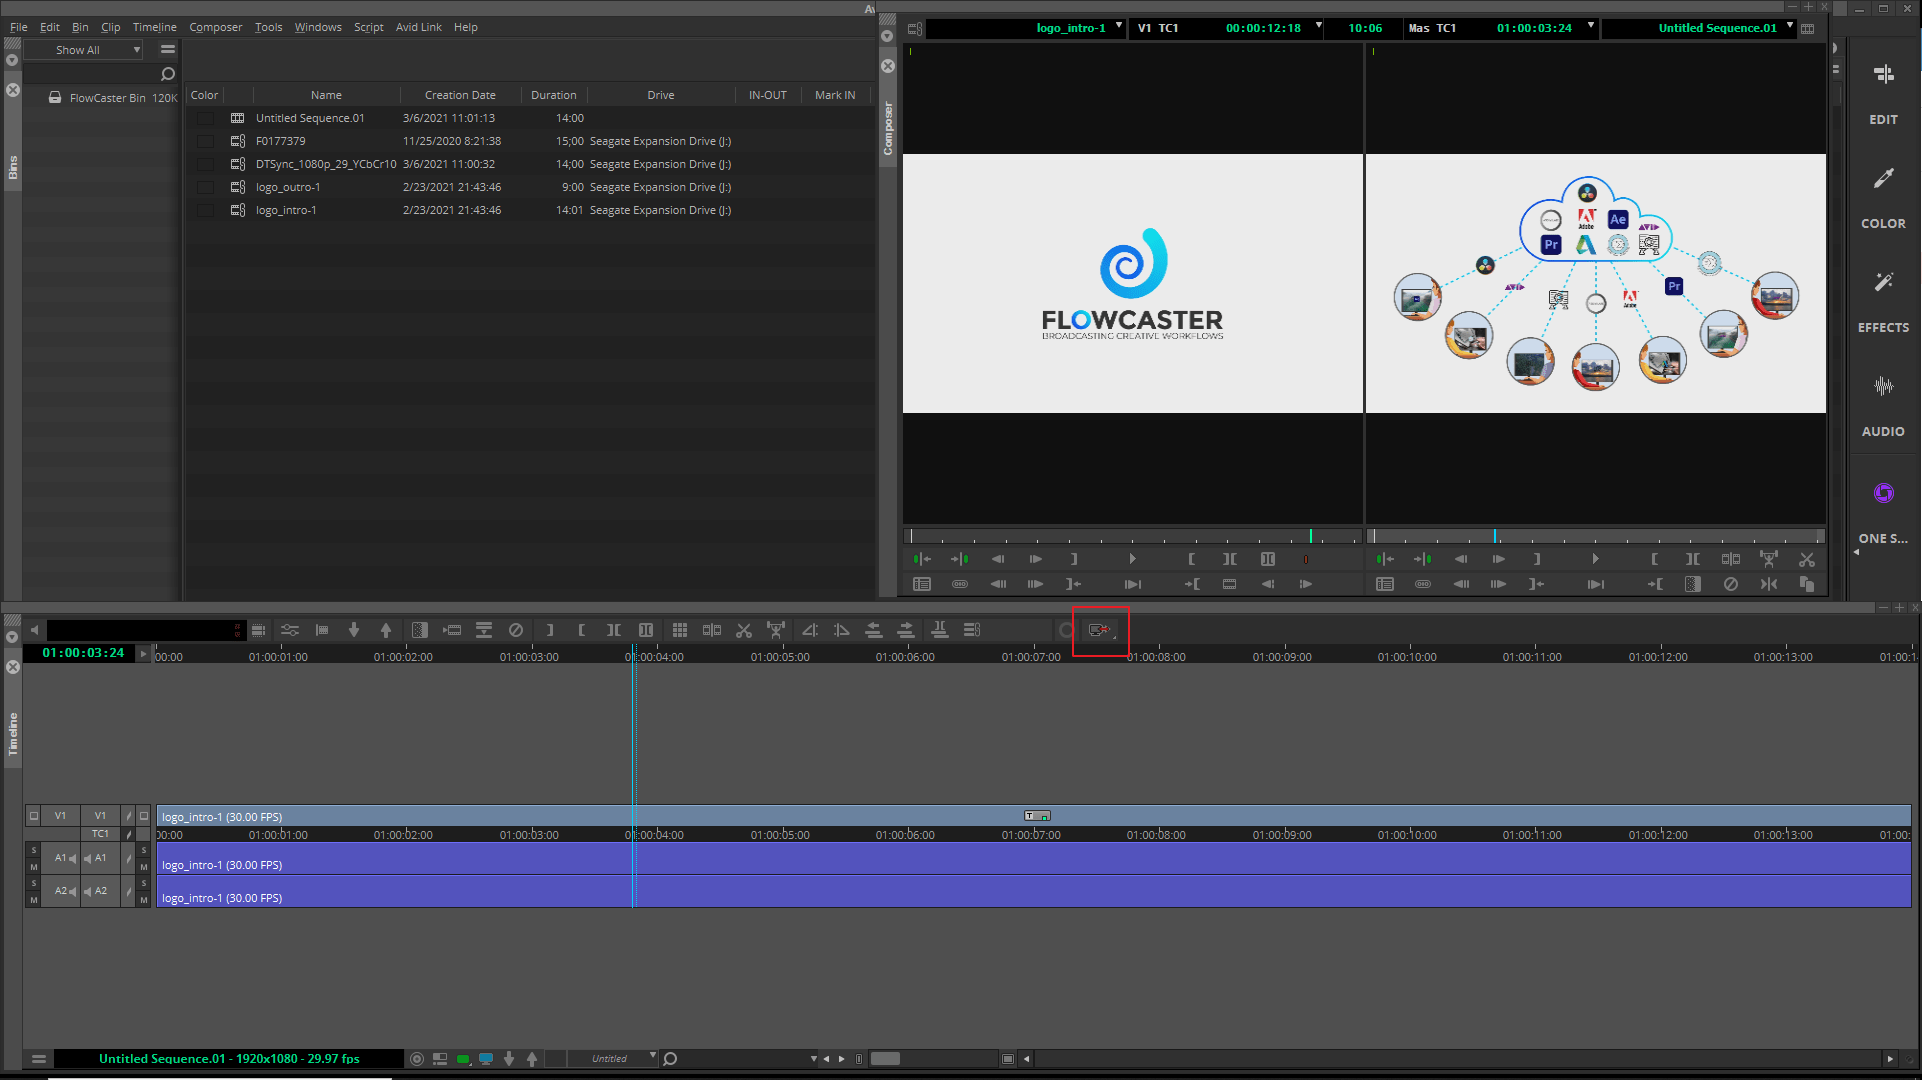Toggle Solo on record-side track A1
The image size is (1922, 1080).
pos(144,850)
